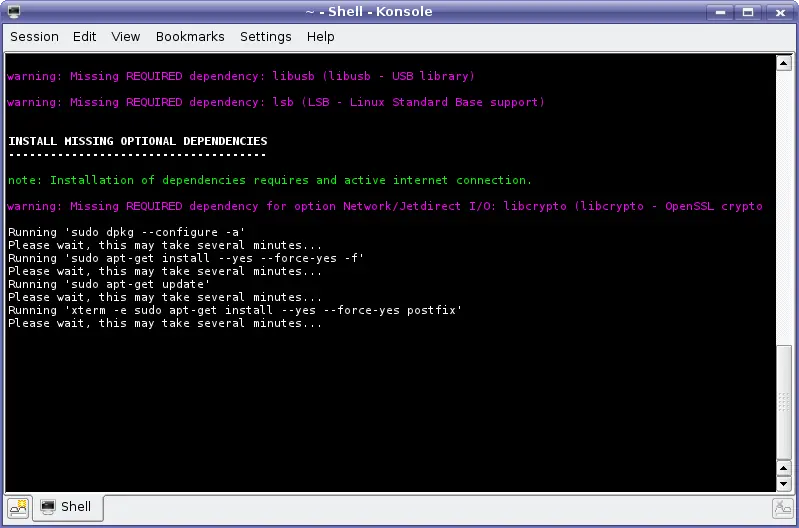Viewport: 799px width, 528px height.
Task: Click the scroll down arrow
Action: coord(784,484)
